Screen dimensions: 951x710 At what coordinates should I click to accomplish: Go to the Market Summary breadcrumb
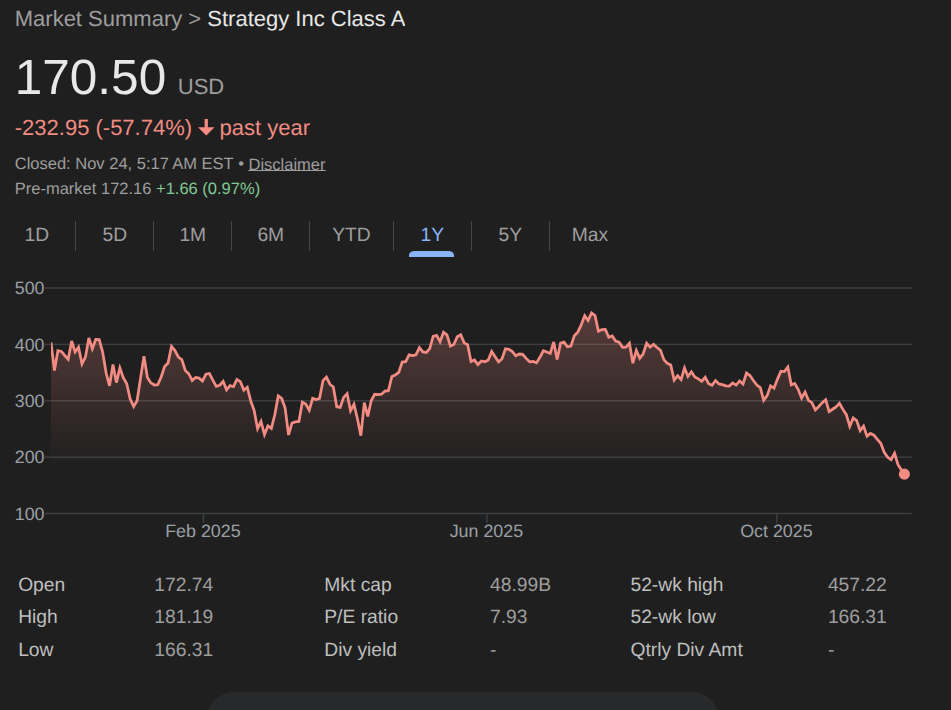pos(98,19)
